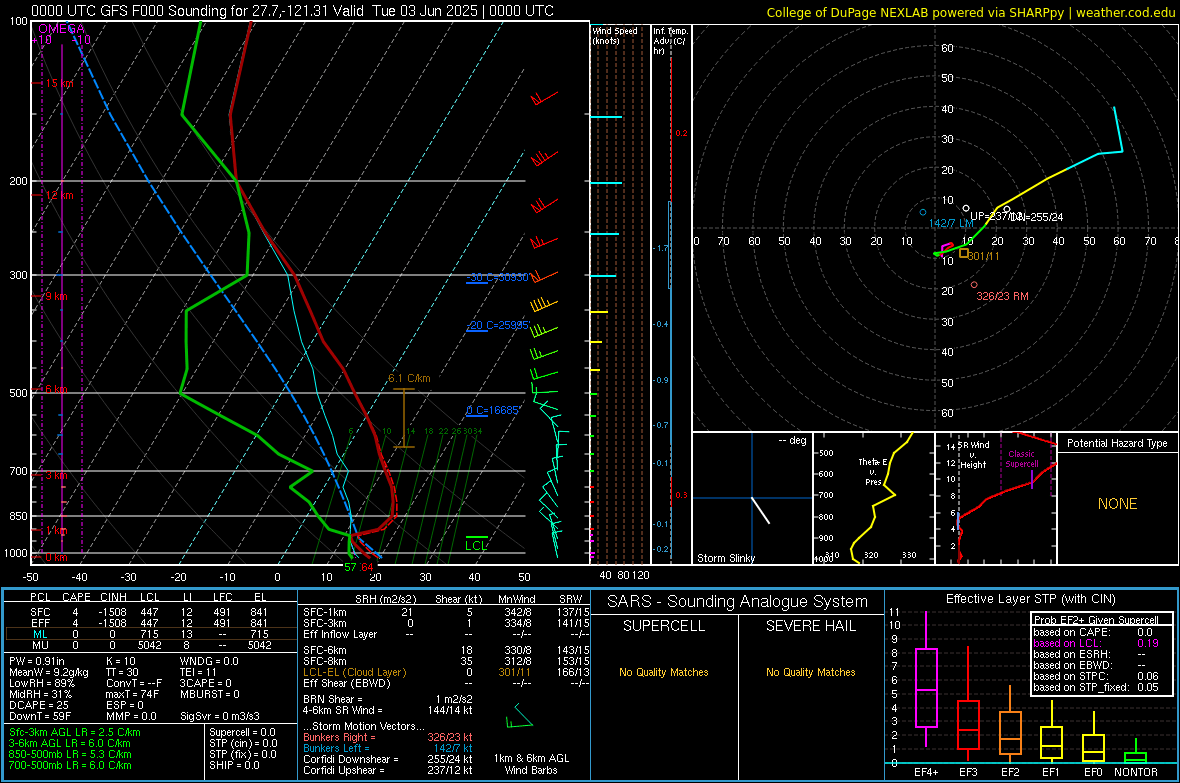Click the magenta based on LCL: 0.19 line
This screenshot has width=1180, height=783.
tap(1096, 644)
